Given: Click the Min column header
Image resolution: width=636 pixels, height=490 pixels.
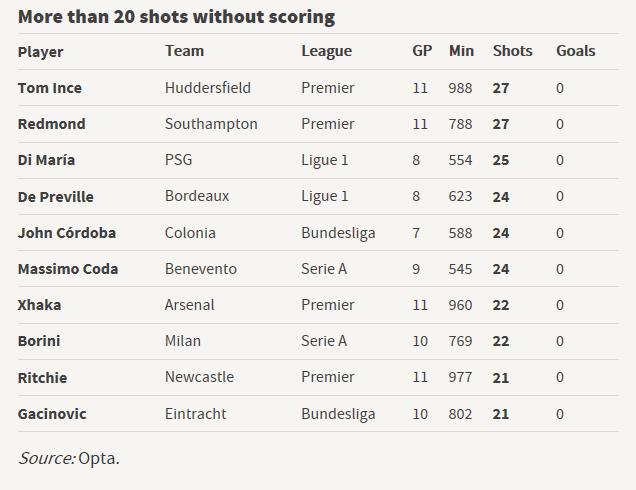Looking at the screenshot, I should tap(461, 51).
